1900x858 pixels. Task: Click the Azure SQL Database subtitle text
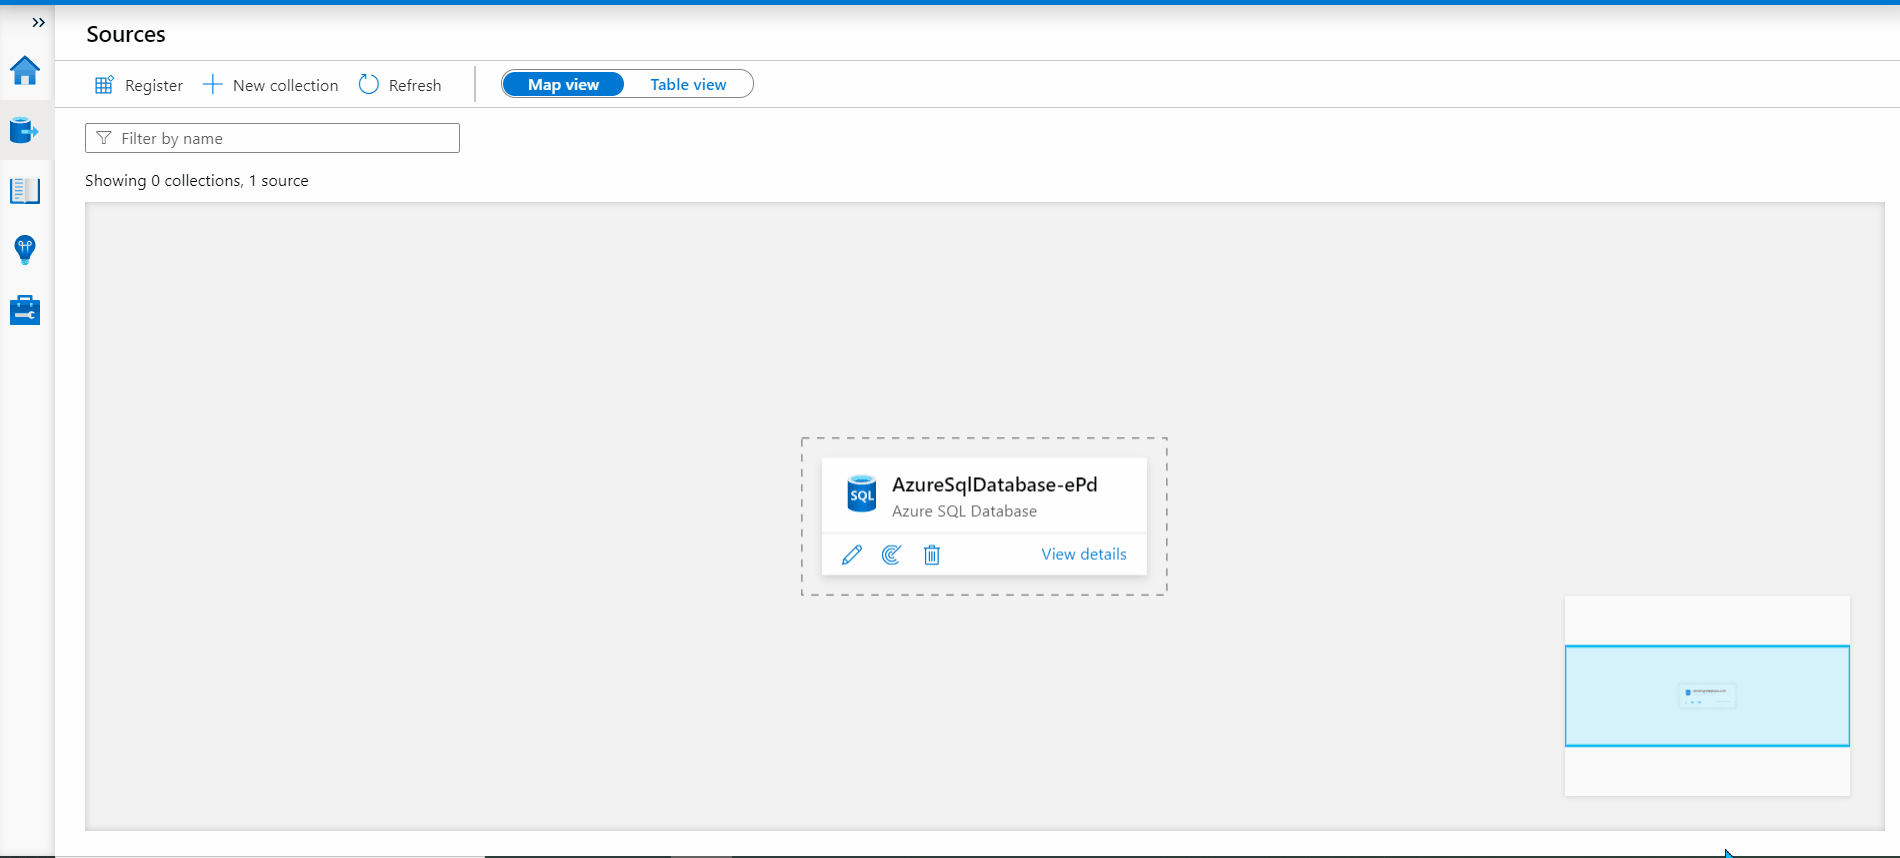(964, 511)
